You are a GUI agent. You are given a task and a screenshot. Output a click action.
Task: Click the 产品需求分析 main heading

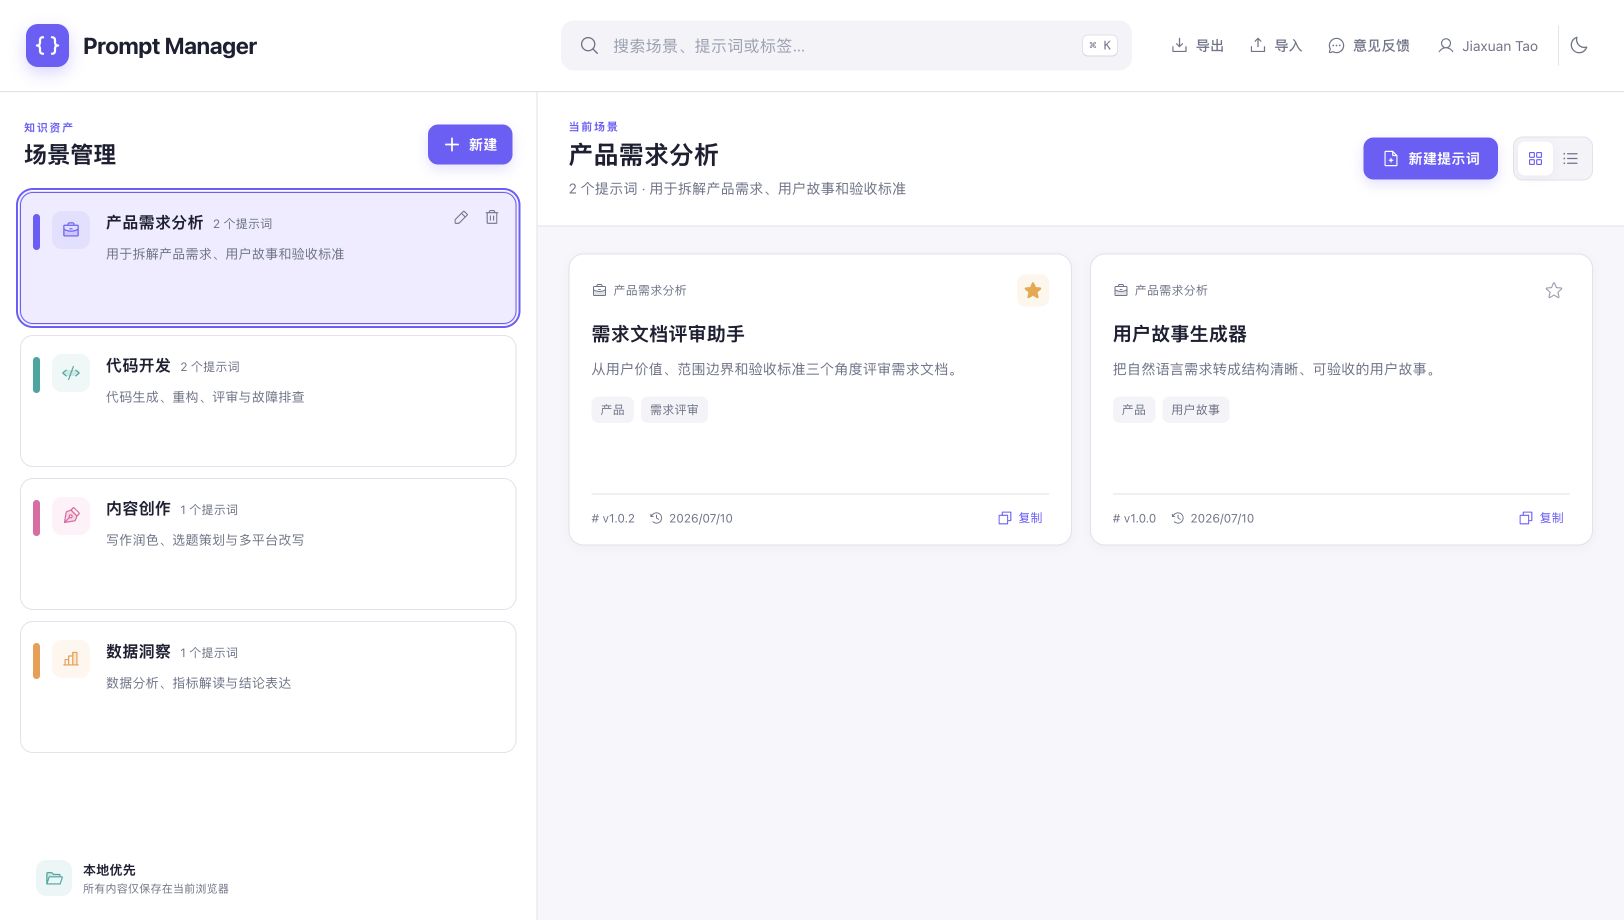point(644,155)
